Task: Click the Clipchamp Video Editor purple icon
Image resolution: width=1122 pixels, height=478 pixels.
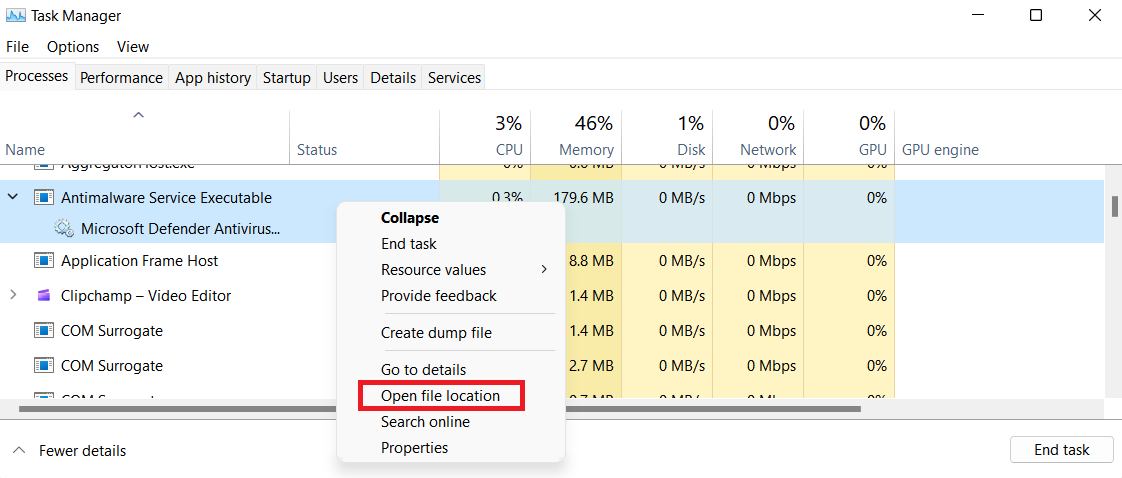Action: pyautogui.click(x=44, y=296)
